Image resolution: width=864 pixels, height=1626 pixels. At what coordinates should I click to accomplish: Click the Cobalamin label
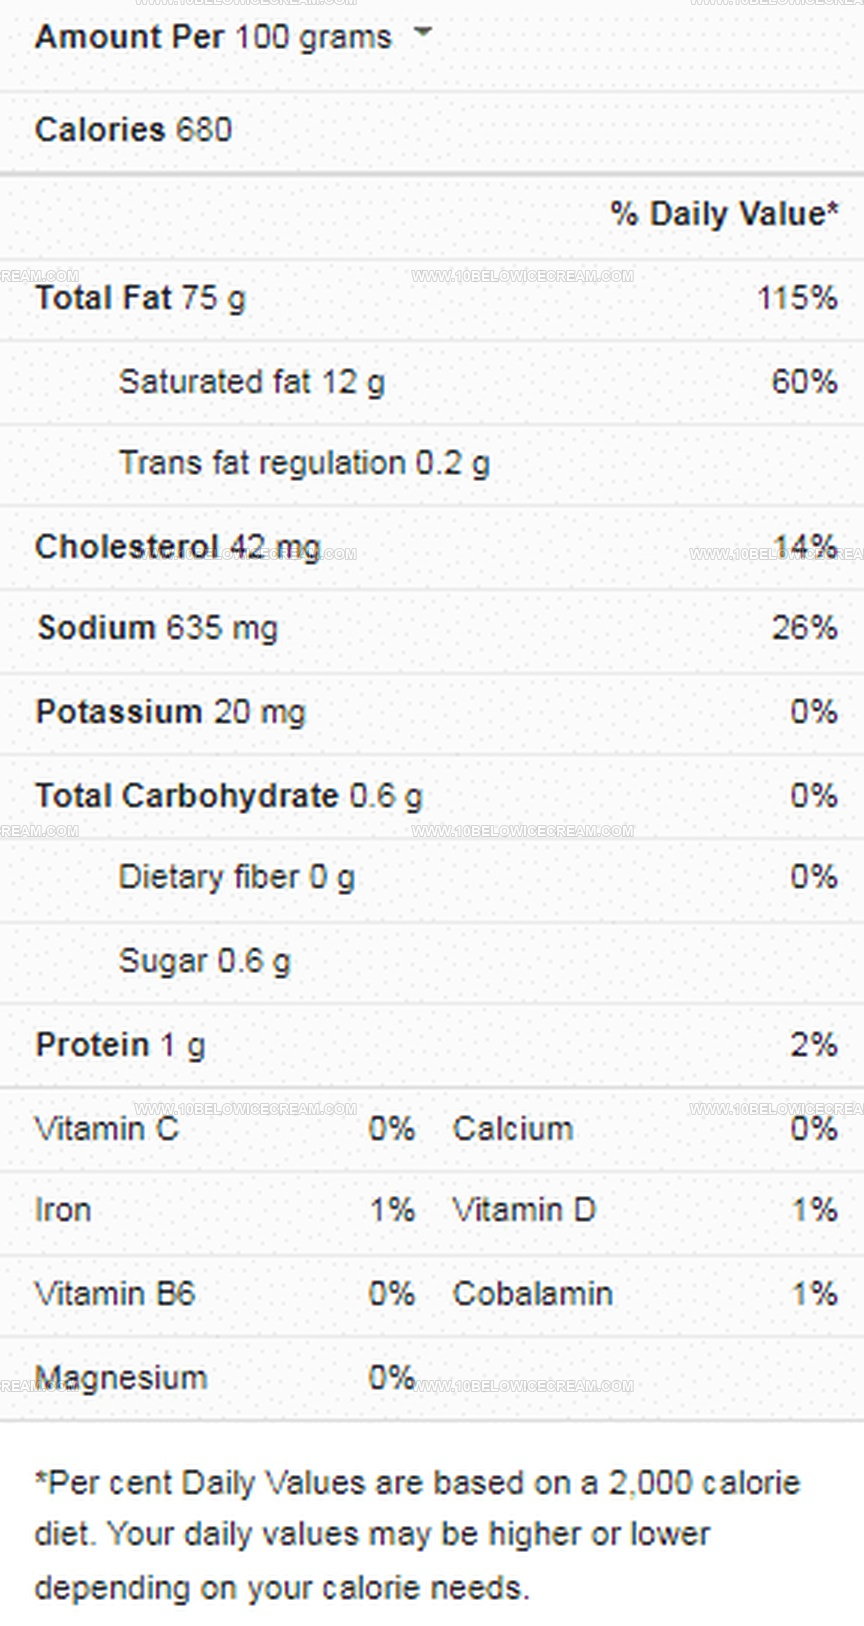pos(533,1294)
